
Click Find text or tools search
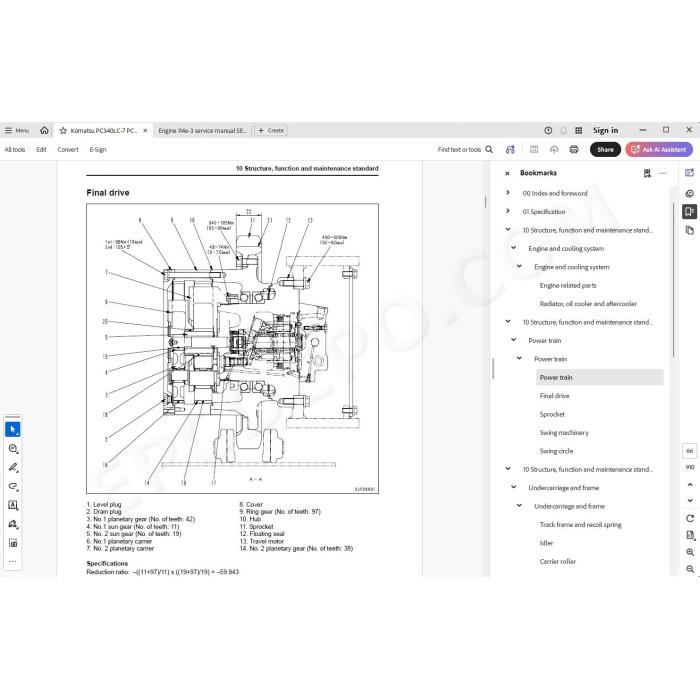465,150
